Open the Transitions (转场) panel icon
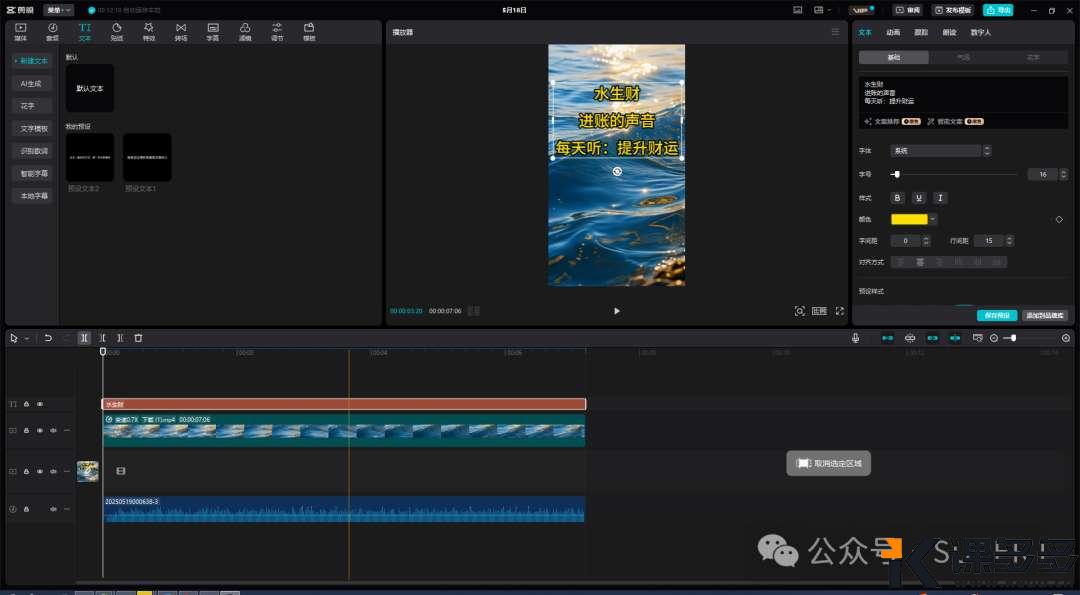 coord(180,31)
